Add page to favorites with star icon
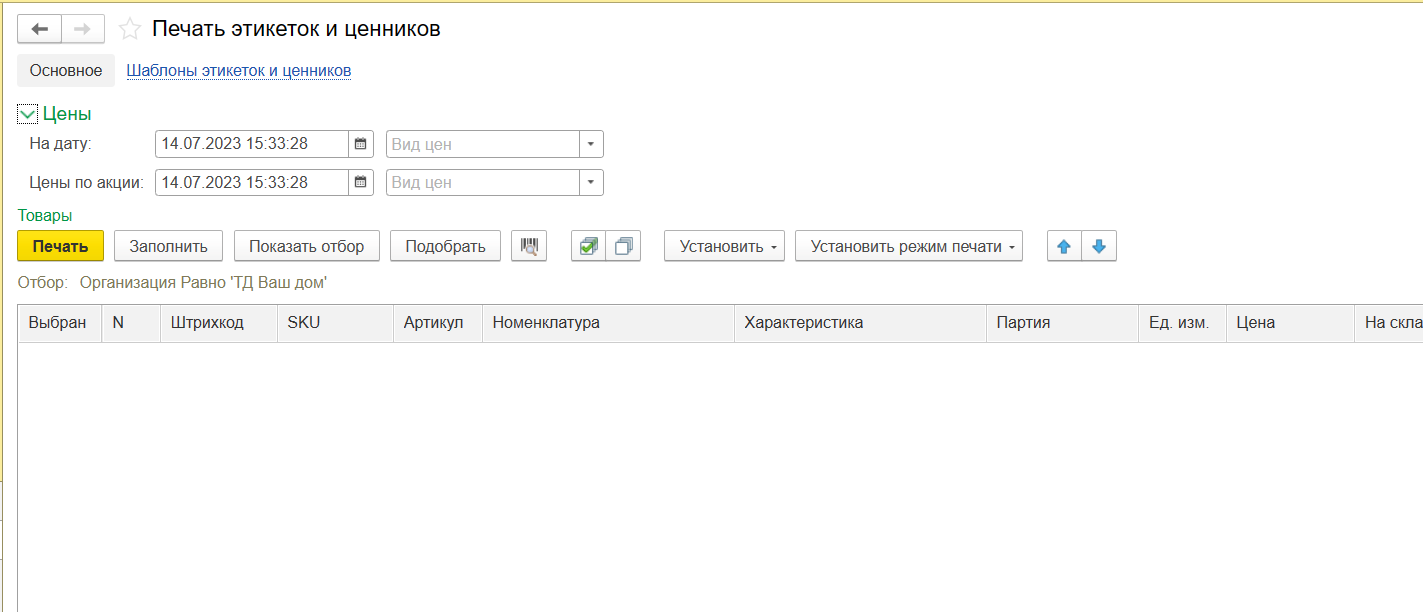Image resolution: width=1423 pixels, height=612 pixels. click(x=129, y=29)
